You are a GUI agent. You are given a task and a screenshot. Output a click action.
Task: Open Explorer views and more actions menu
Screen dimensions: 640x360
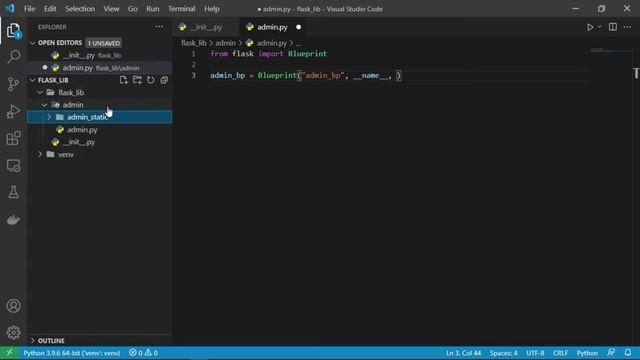(x=159, y=27)
